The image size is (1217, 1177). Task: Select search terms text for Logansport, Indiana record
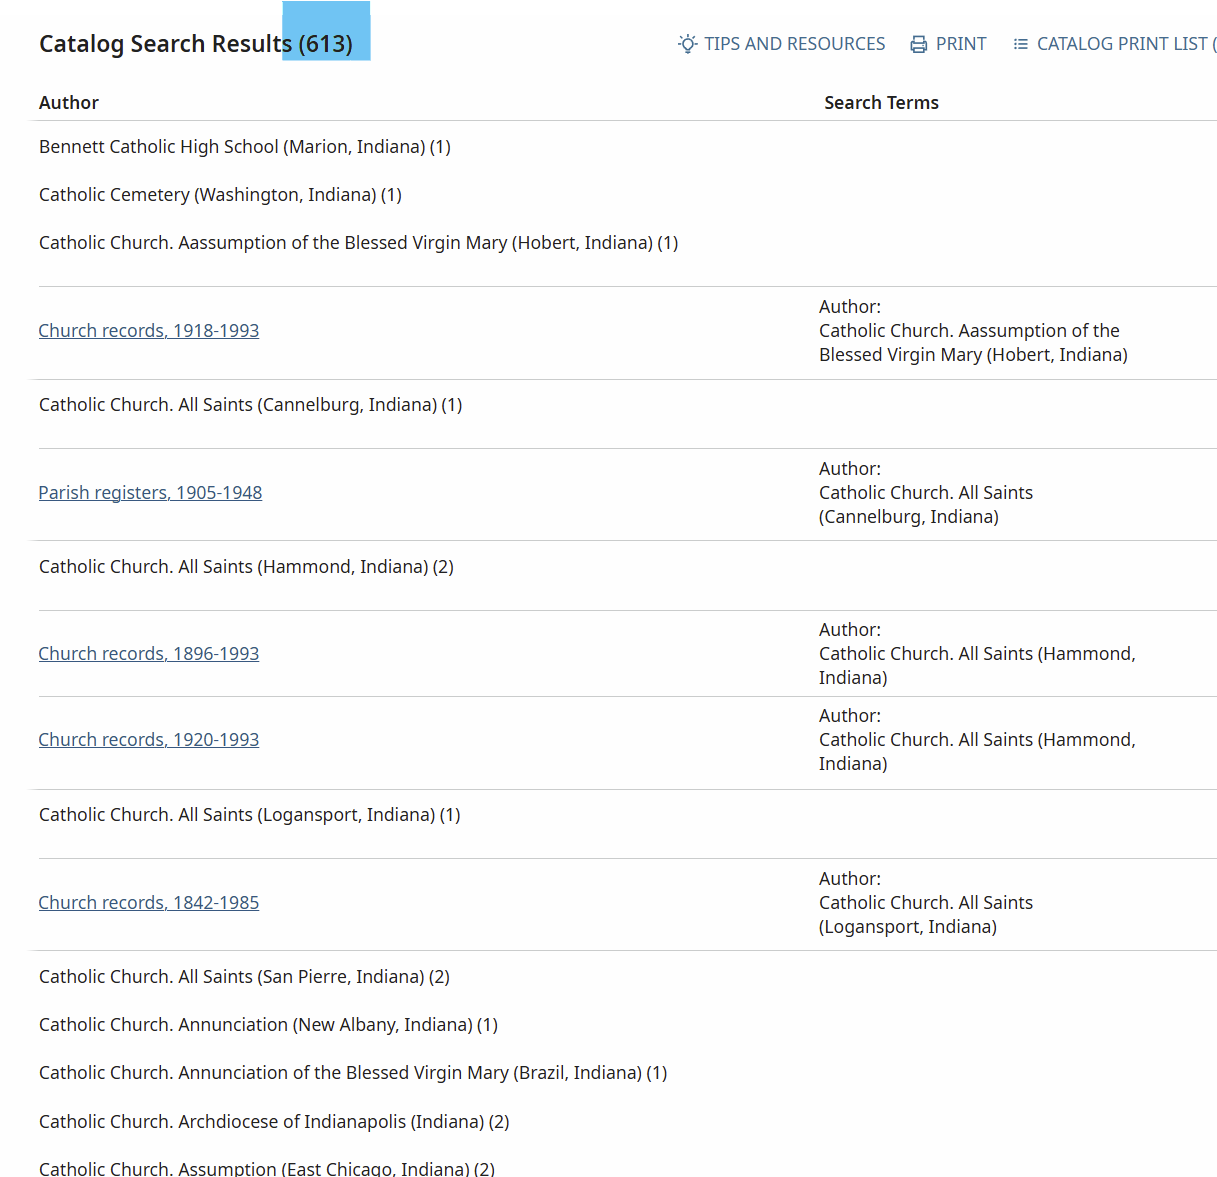pyautogui.click(x=926, y=903)
